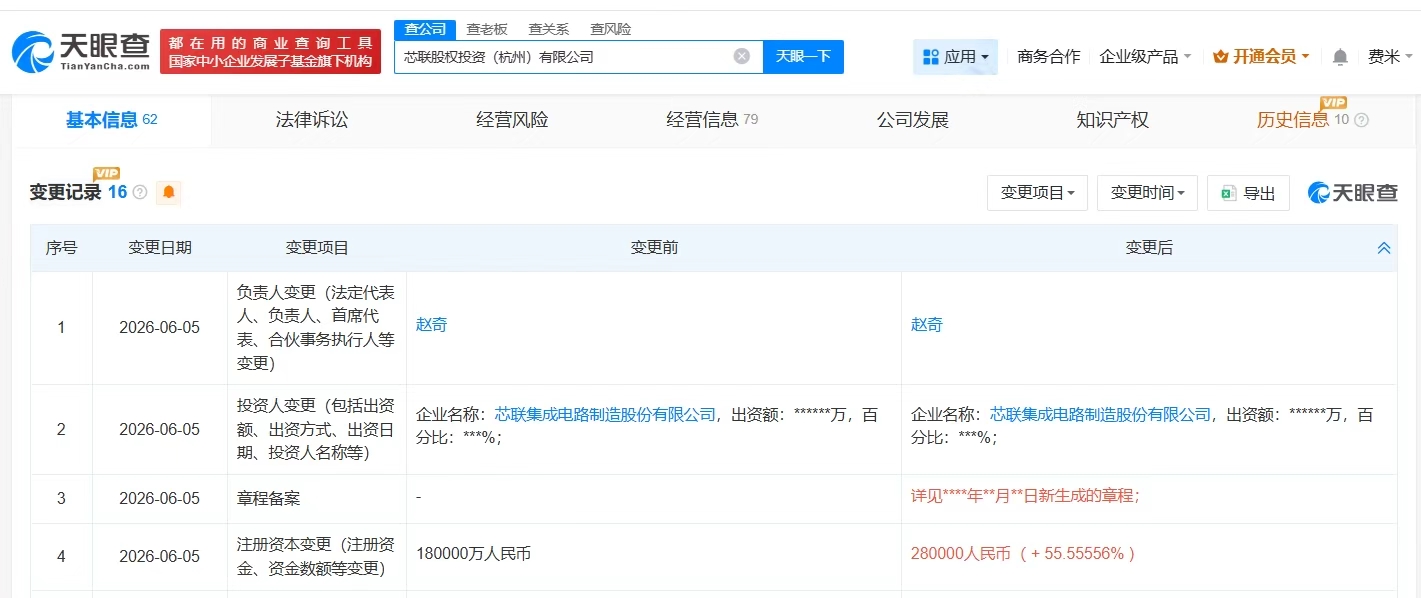The height and width of the screenshot is (598, 1421).
Task: Click the 序号 column header
Action: coord(61,248)
